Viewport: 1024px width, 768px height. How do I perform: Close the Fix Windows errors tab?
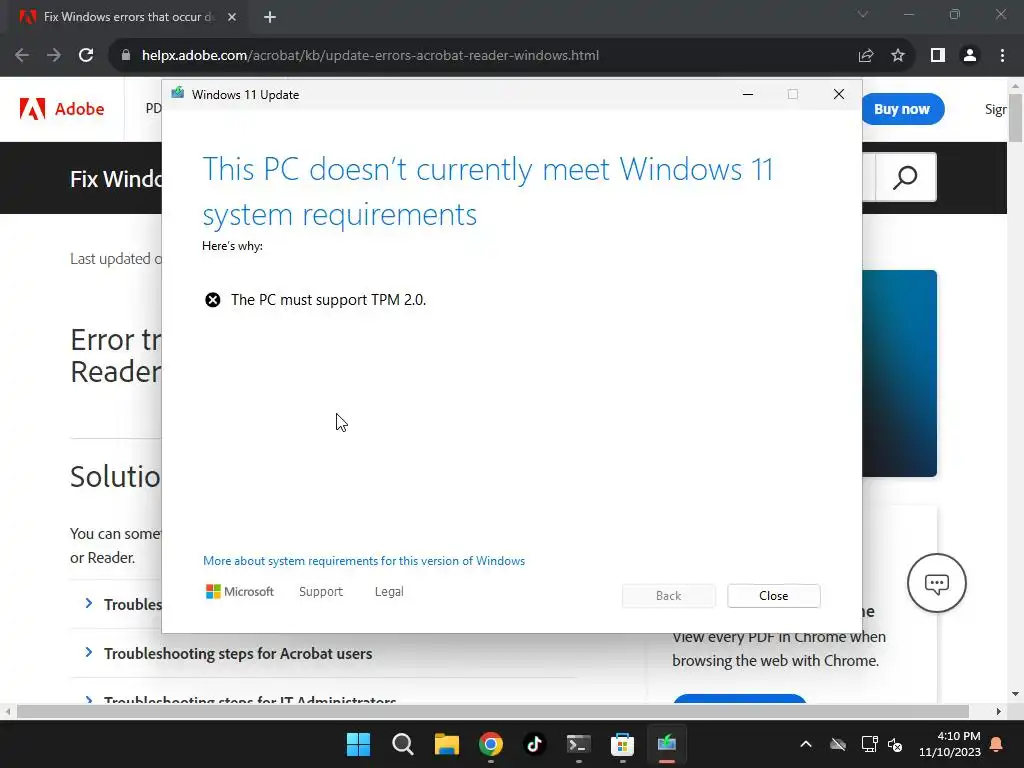click(232, 17)
